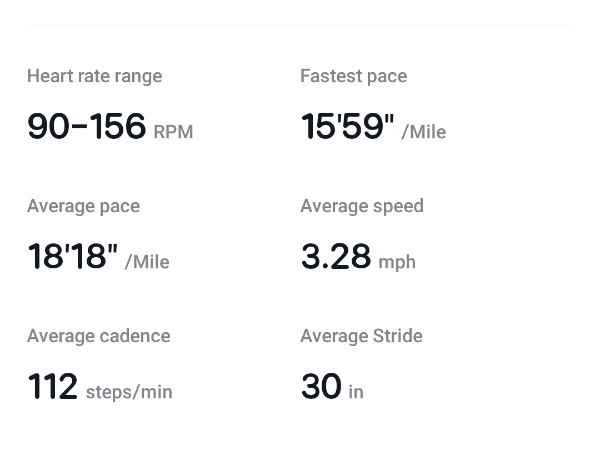Click the Fastest pace label

[x=353, y=76]
